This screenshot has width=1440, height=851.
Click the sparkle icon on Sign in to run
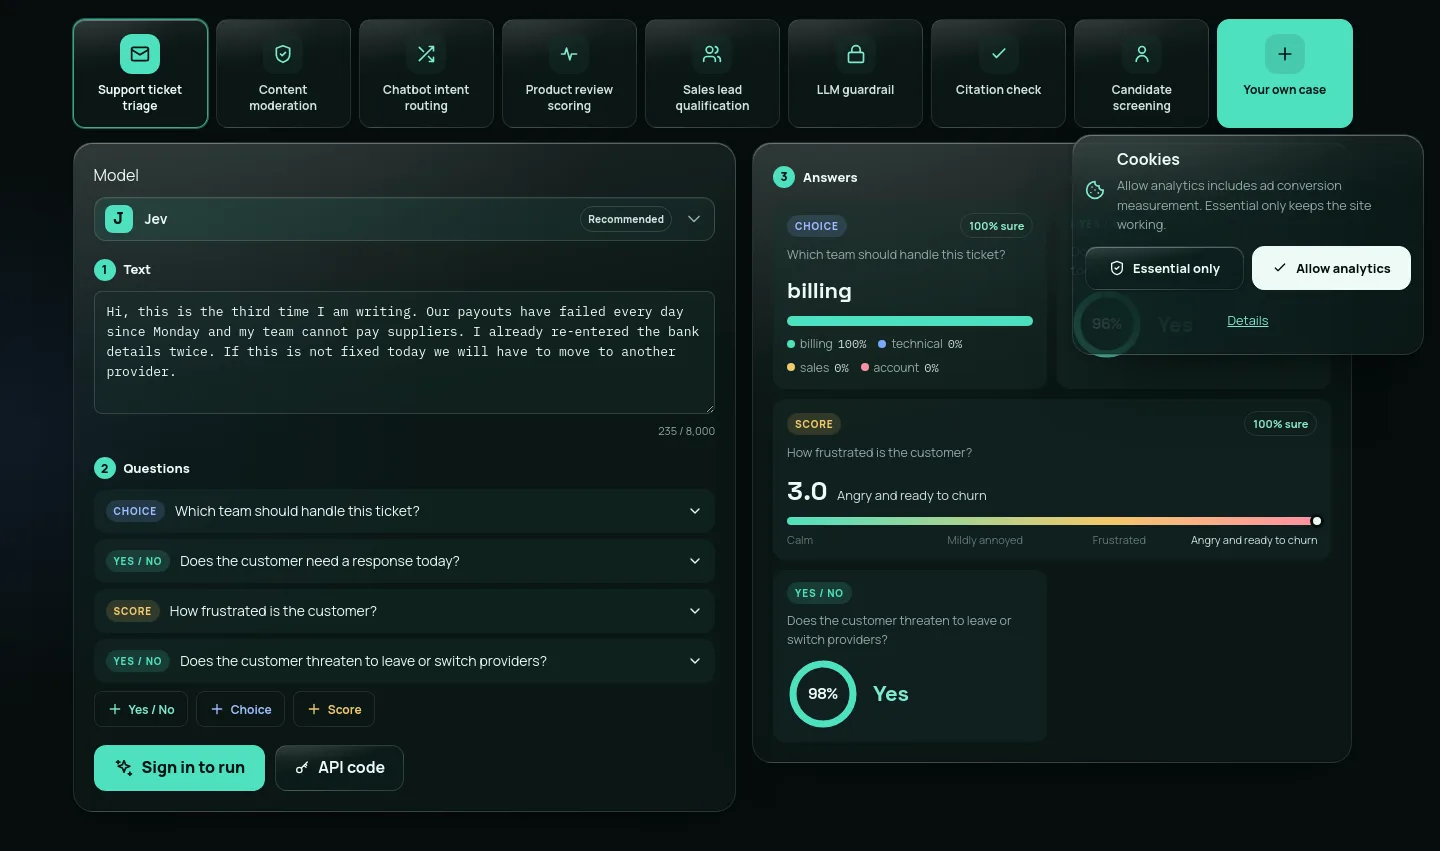click(x=124, y=768)
